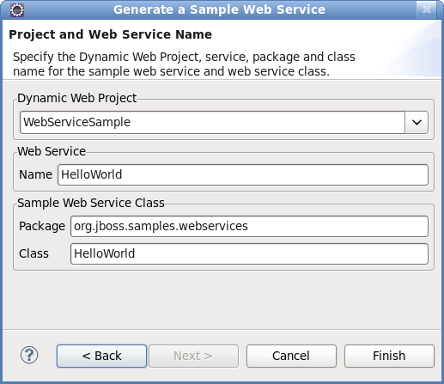Click the Sample Web Service Class group title

(x=91, y=203)
